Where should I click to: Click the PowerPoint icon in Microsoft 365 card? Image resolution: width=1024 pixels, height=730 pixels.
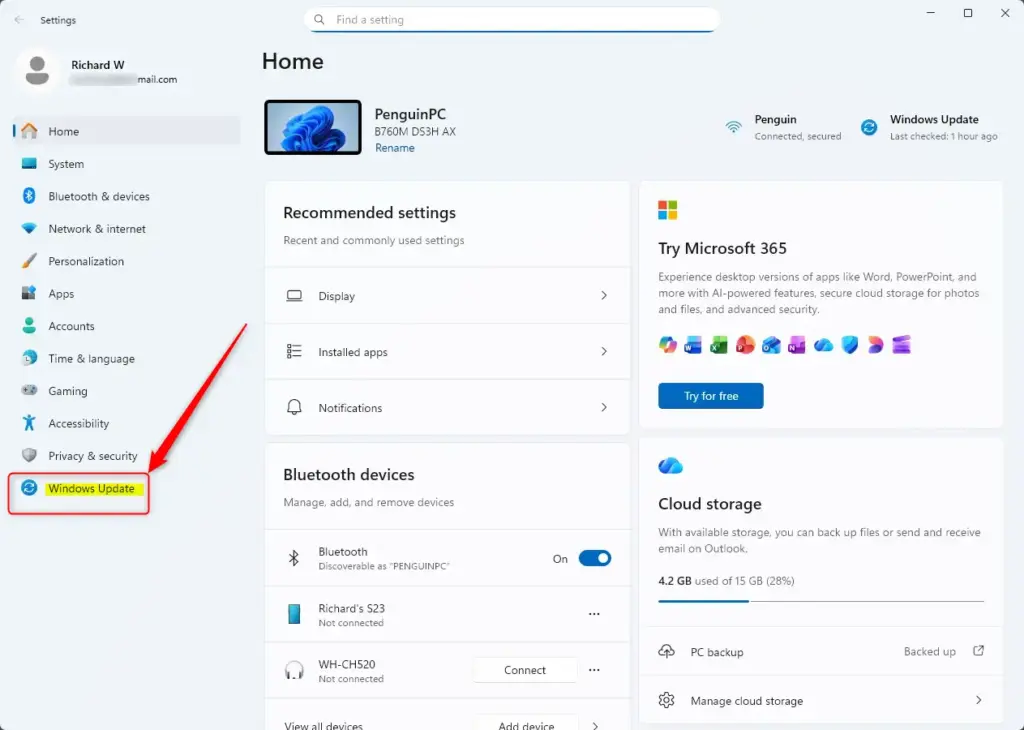(745, 345)
